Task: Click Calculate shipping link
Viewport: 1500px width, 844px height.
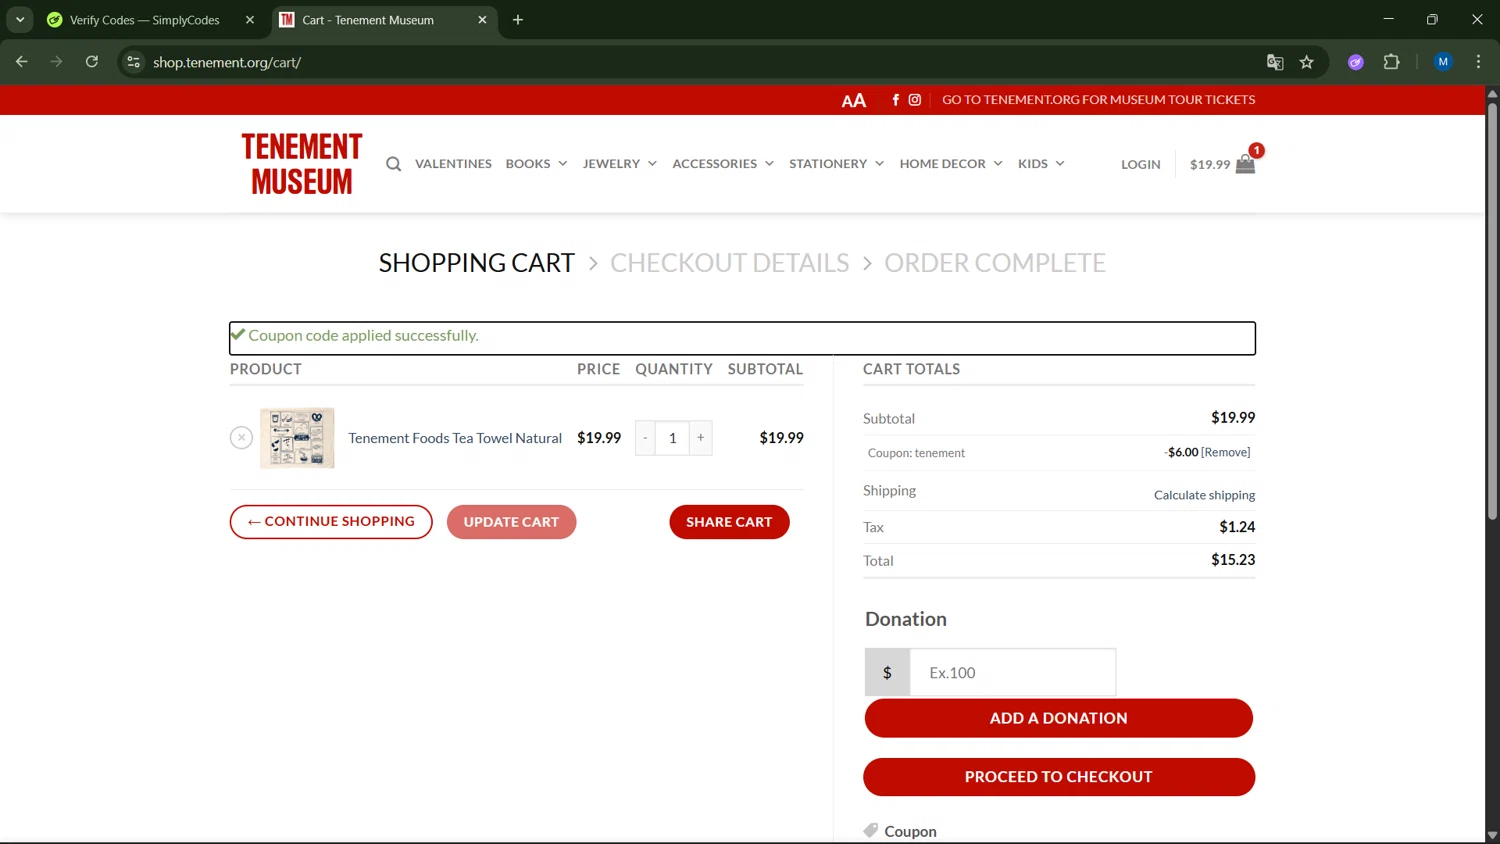Action: (1204, 495)
